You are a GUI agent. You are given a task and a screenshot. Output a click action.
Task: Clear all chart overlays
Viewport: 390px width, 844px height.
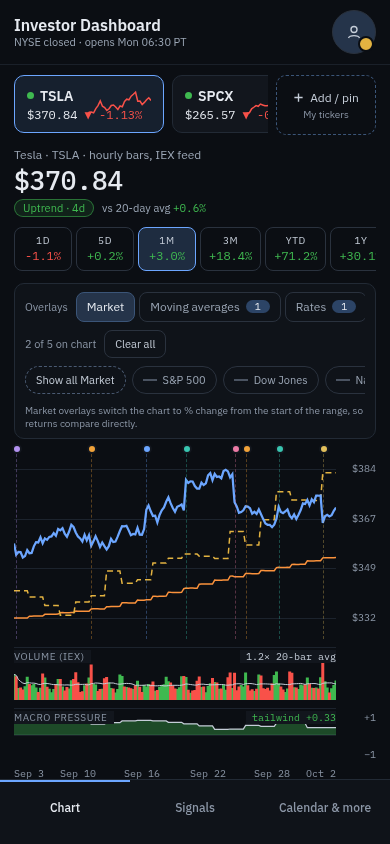(x=135, y=344)
